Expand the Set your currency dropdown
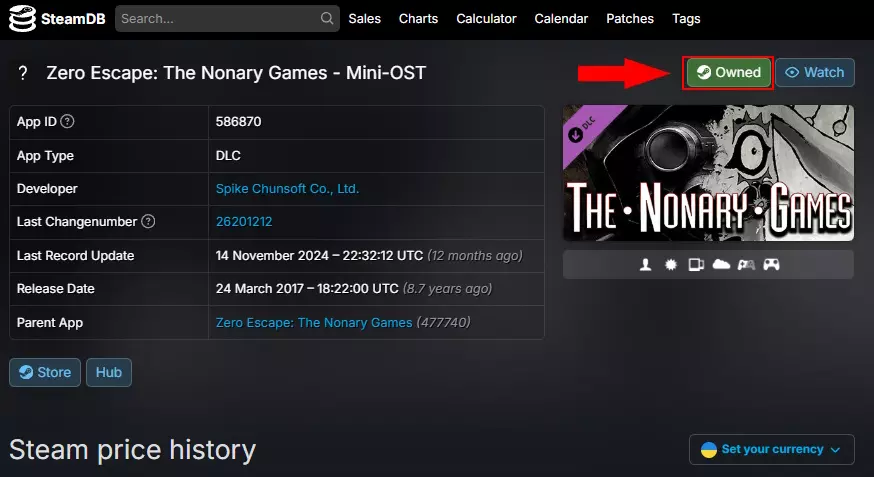 click(x=771, y=449)
